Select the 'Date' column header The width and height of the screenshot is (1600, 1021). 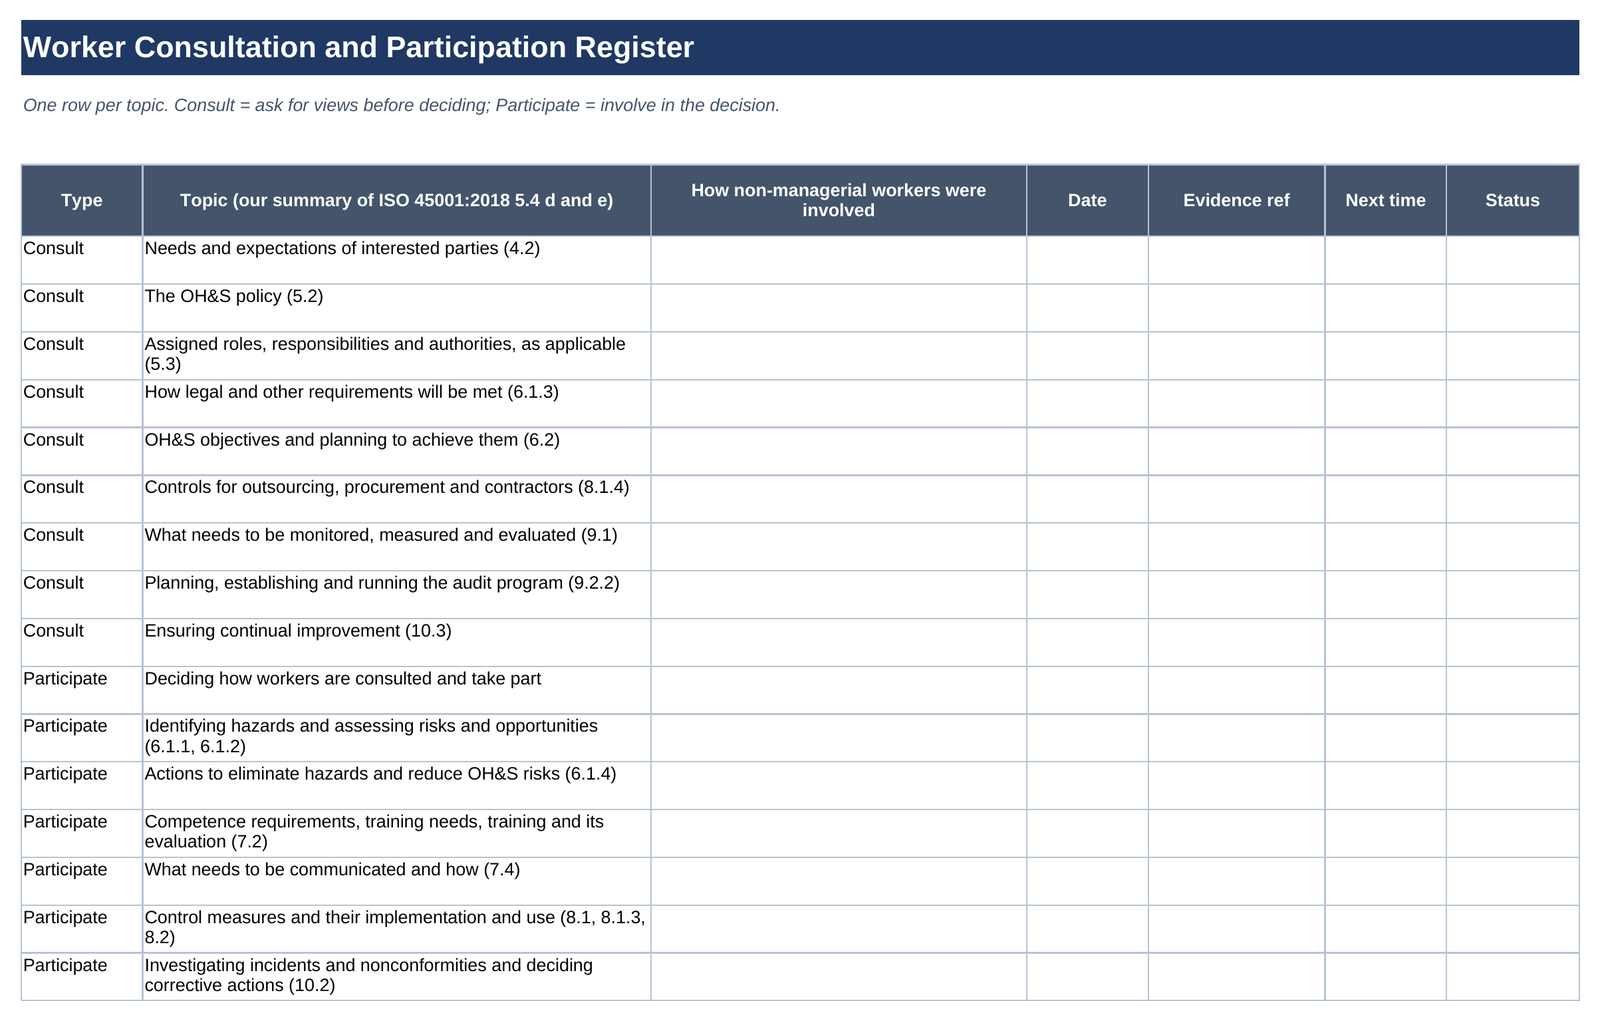click(x=1087, y=200)
